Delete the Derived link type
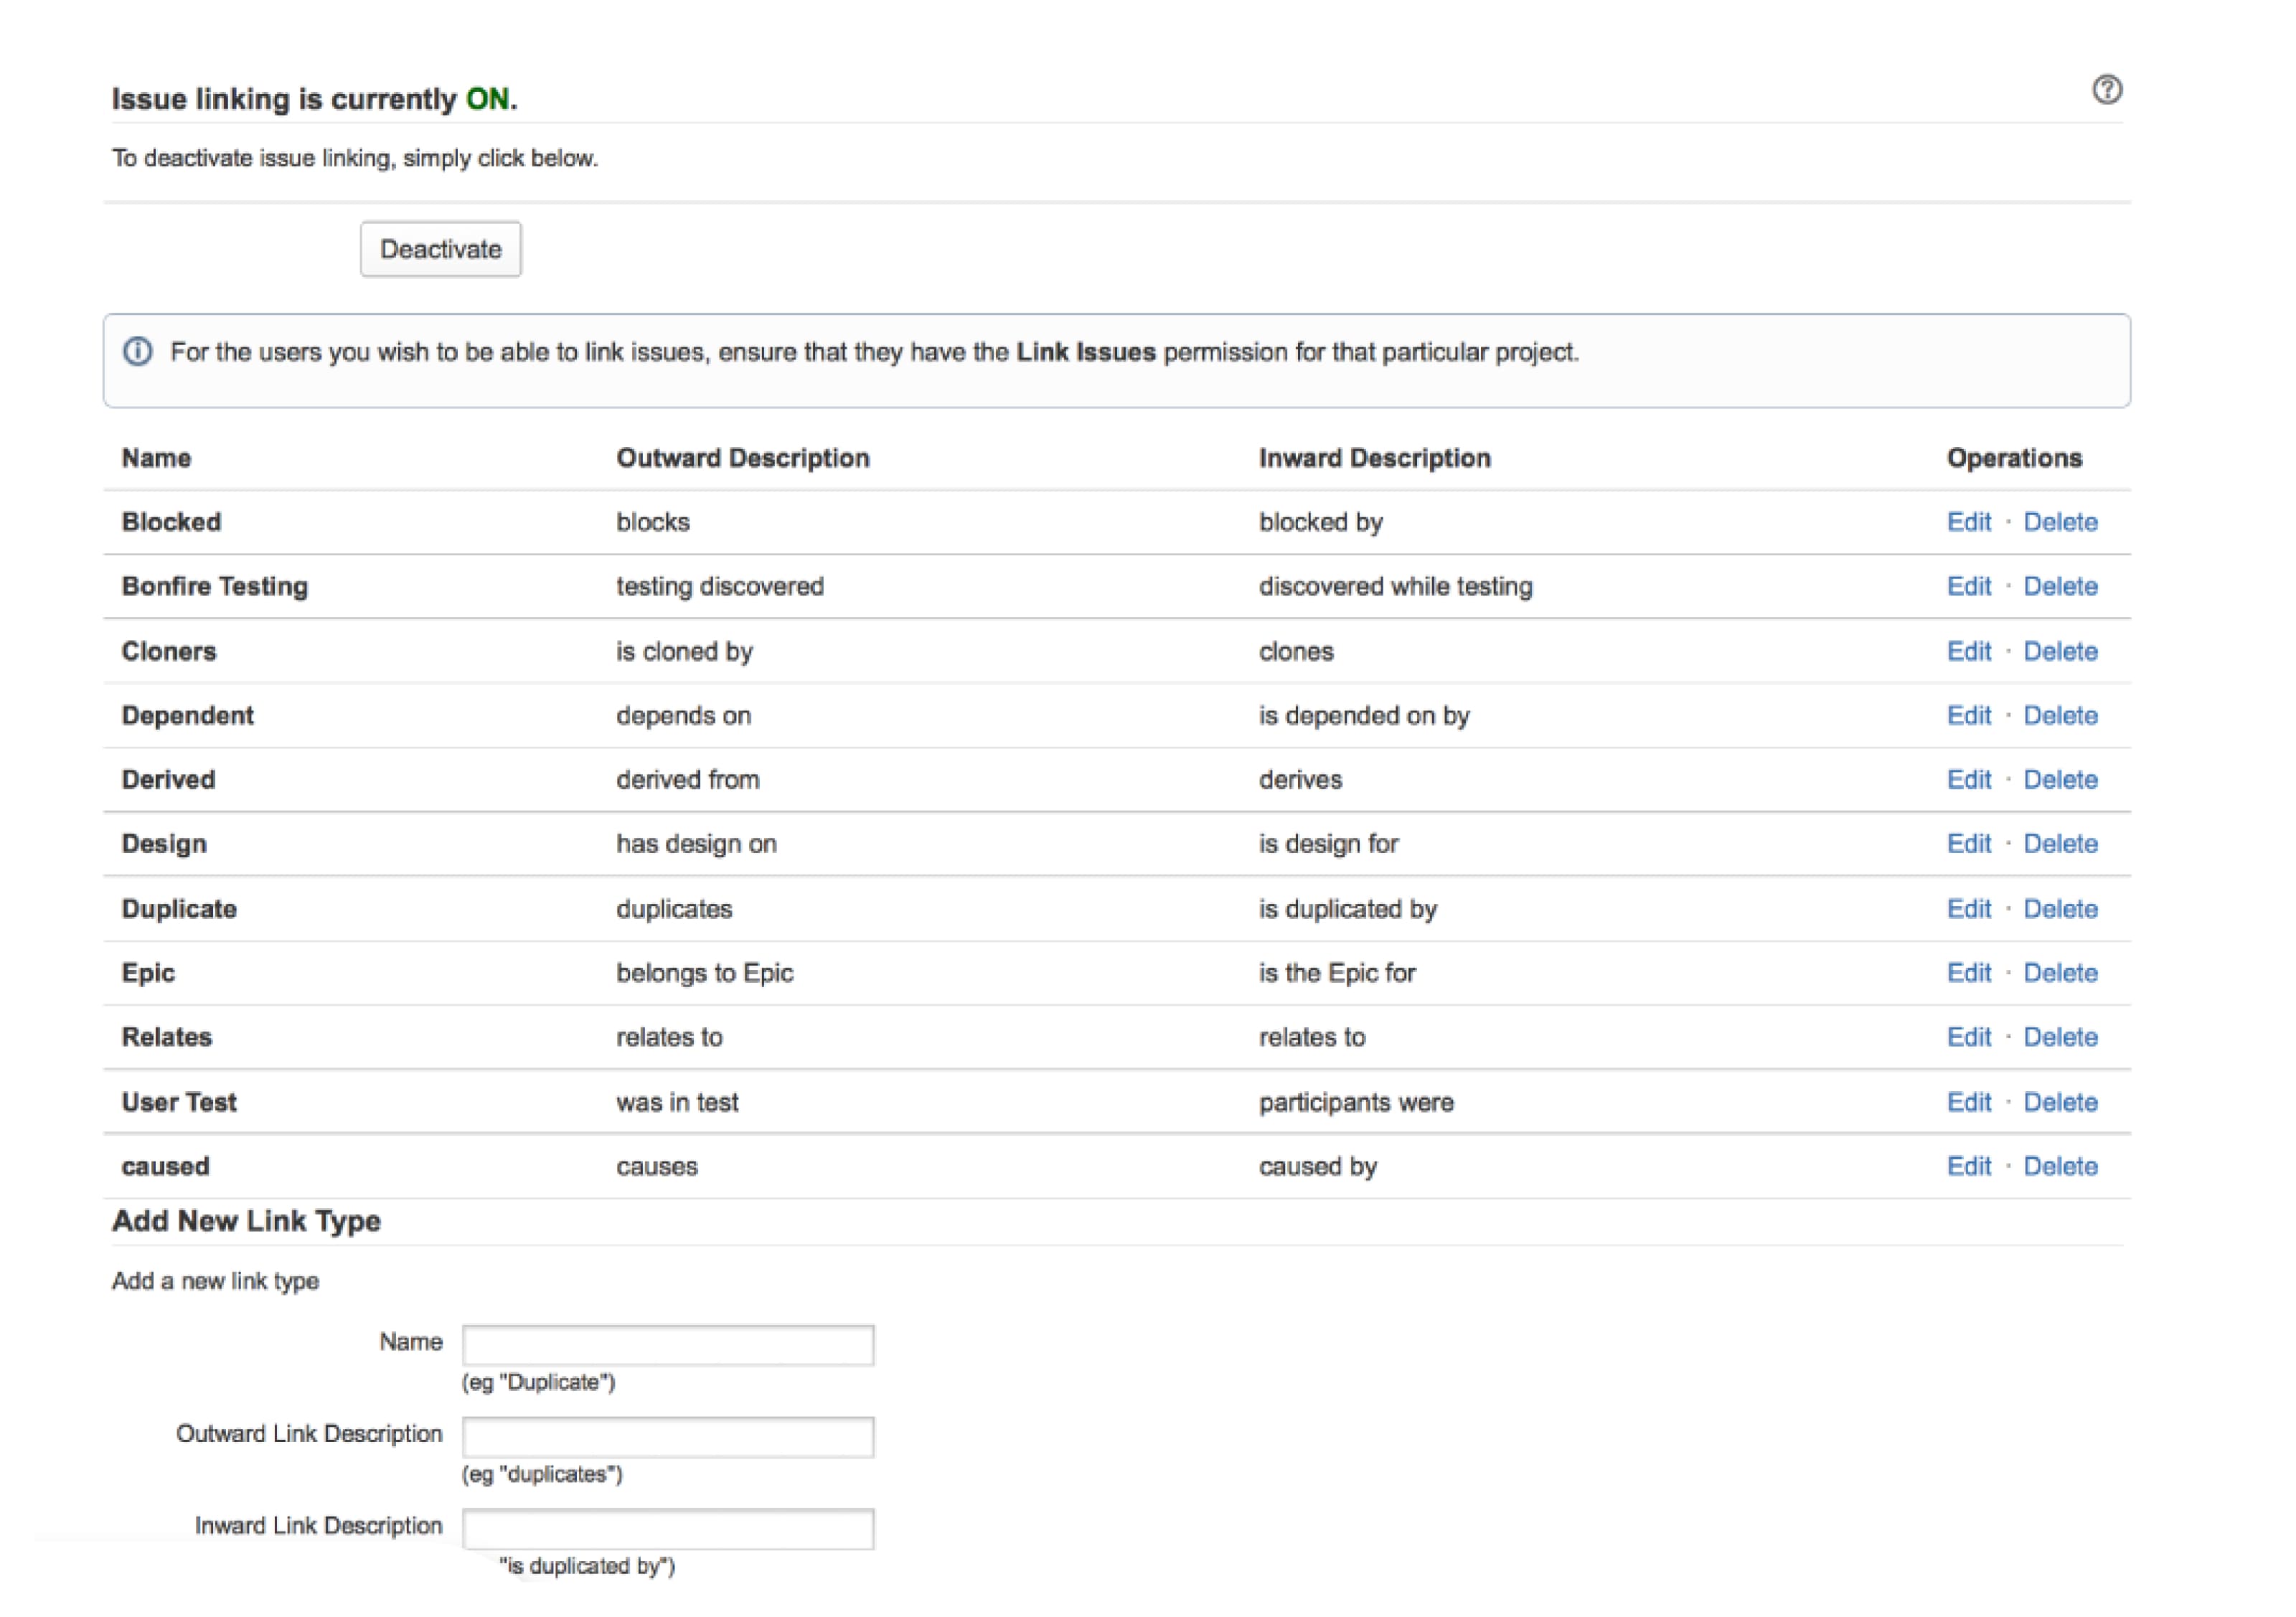 tap(2060, 779)
